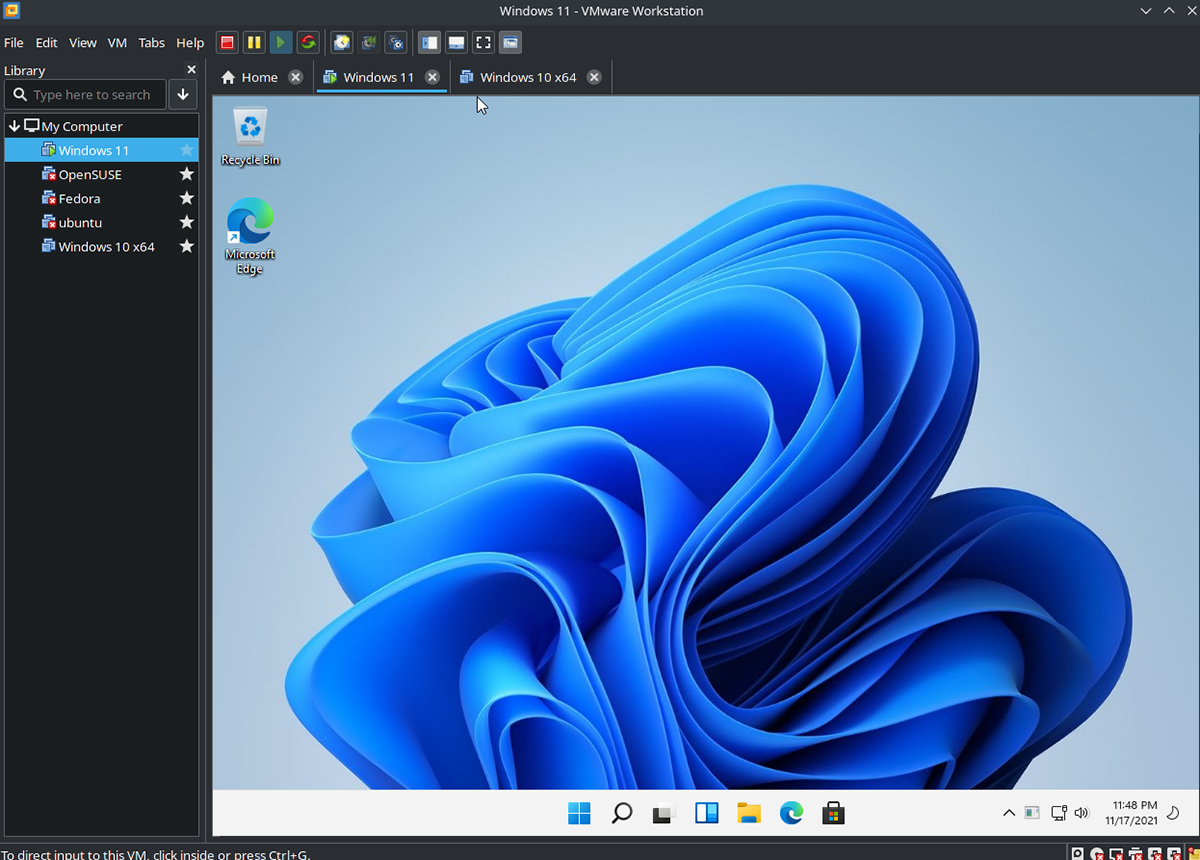Collapse the hidden icons chevron in system tray
The image size is (1200, 860).
coord(1009,813)
